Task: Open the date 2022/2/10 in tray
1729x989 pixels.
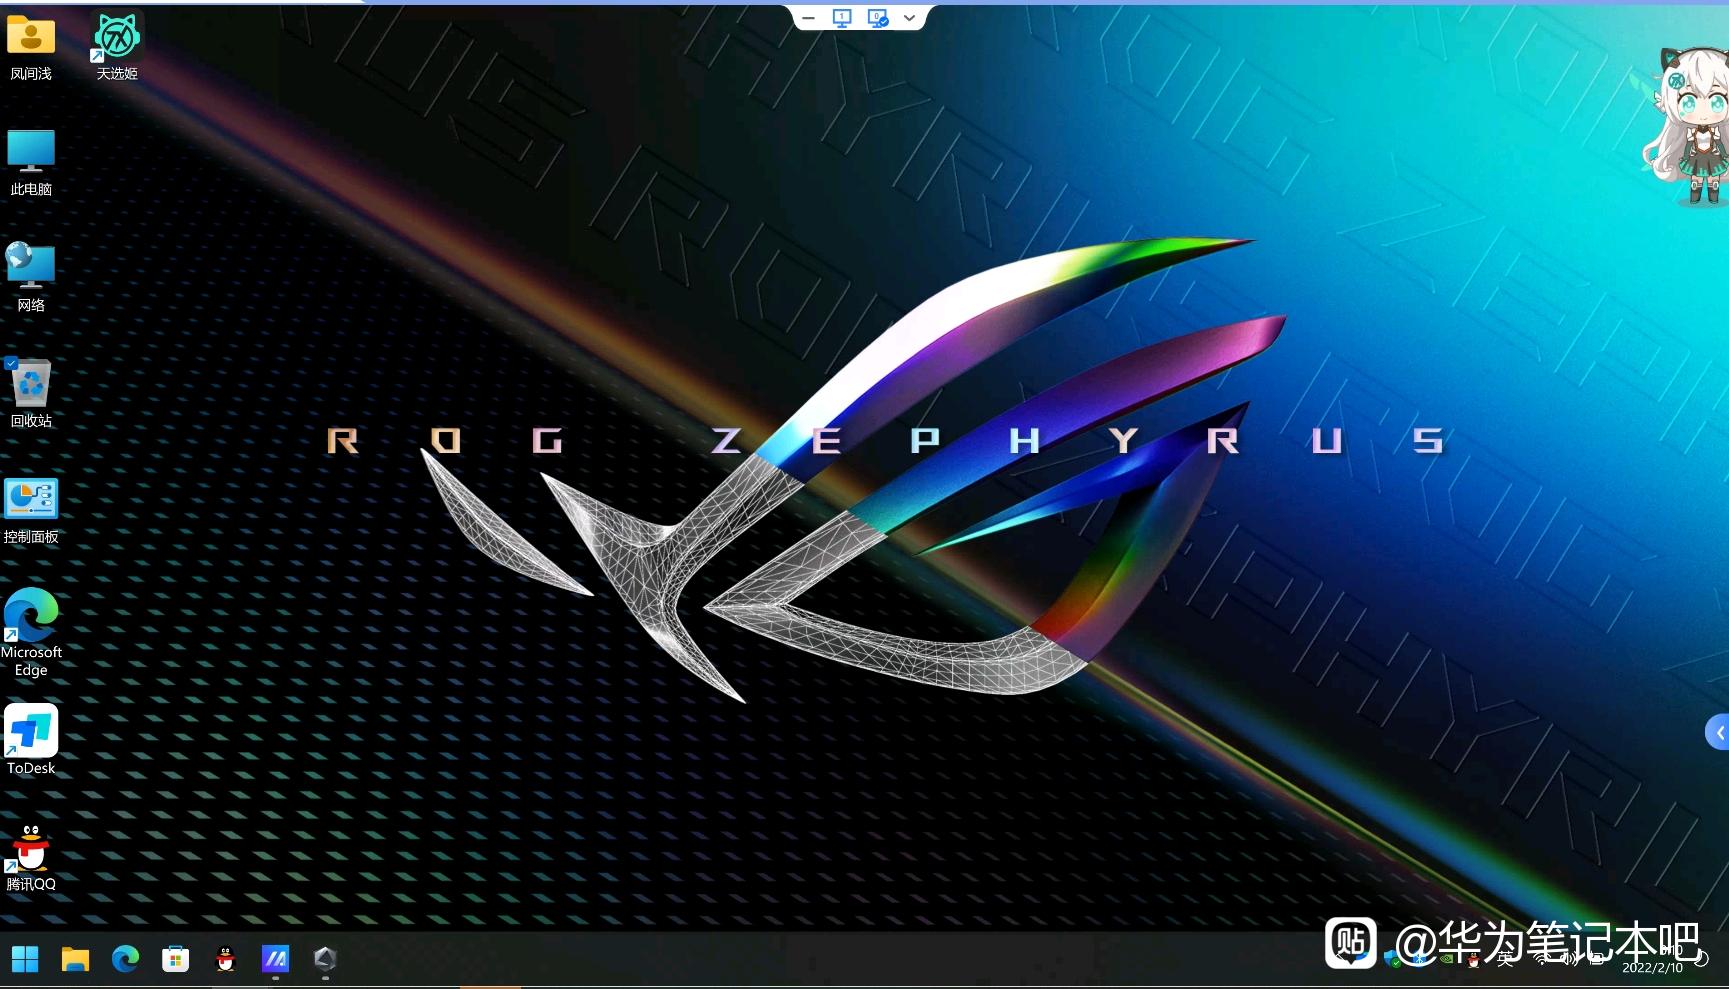Action: coord(1652,968)
